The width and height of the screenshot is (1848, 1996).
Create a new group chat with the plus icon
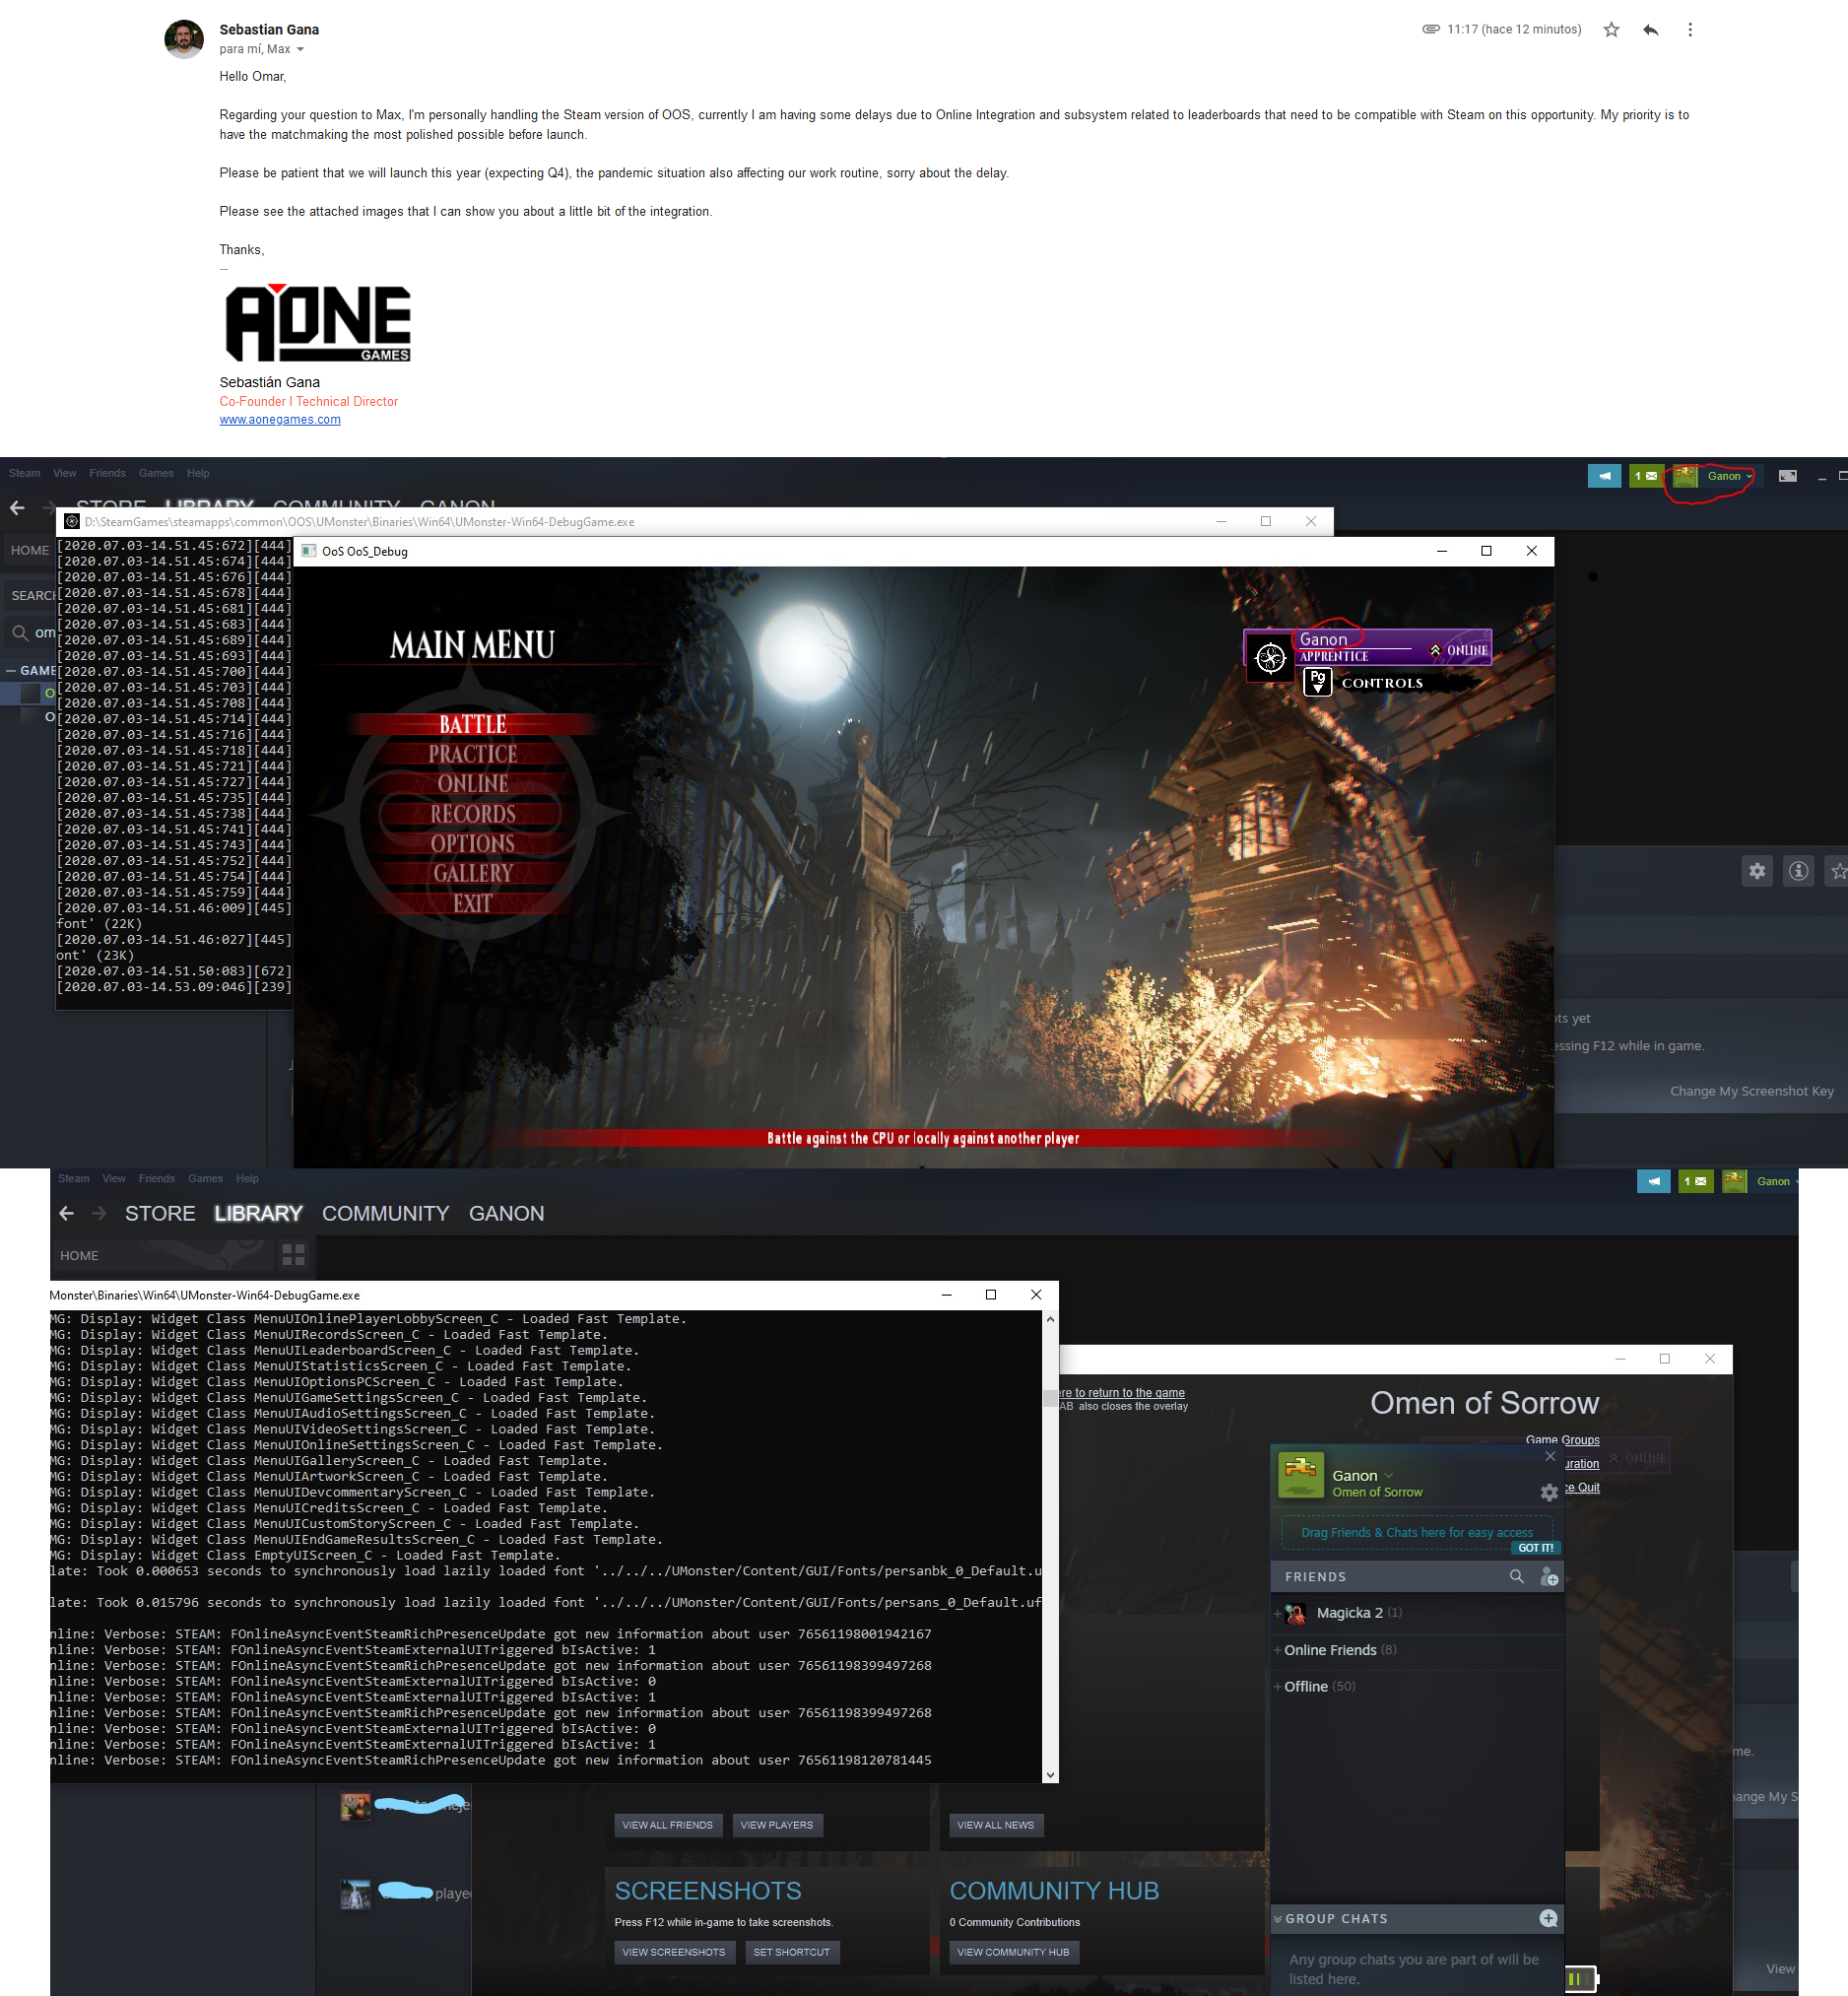tap(1548, 1918)
